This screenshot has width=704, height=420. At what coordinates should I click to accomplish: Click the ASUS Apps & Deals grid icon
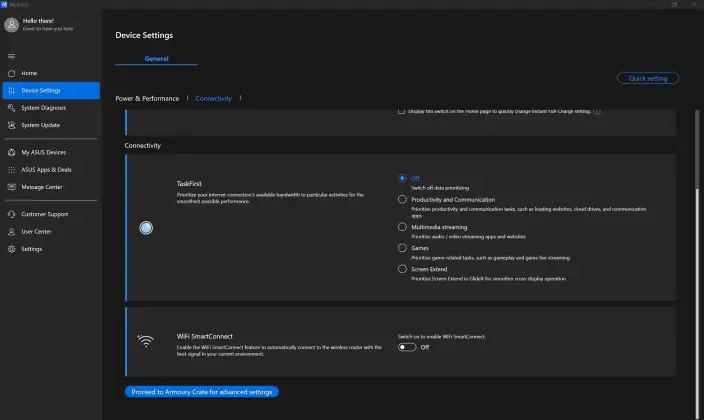(x=12, y=170)
